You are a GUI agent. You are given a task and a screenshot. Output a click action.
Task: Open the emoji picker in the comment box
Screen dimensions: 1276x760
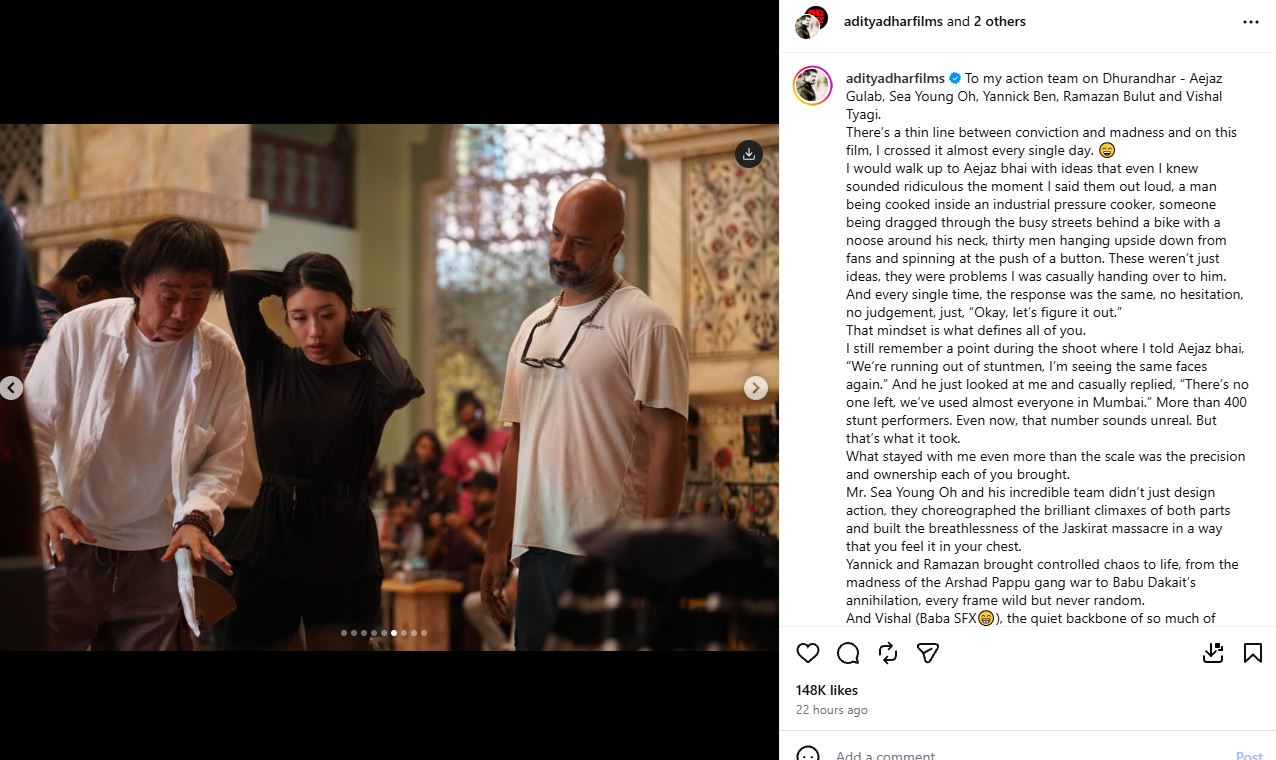(808, 755)
